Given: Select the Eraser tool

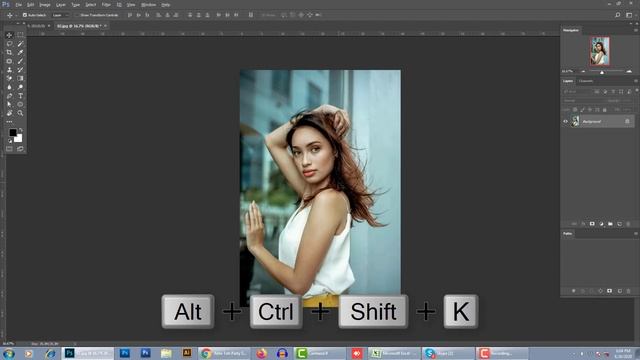Looking at the screenshot, I should pos(9,78).
